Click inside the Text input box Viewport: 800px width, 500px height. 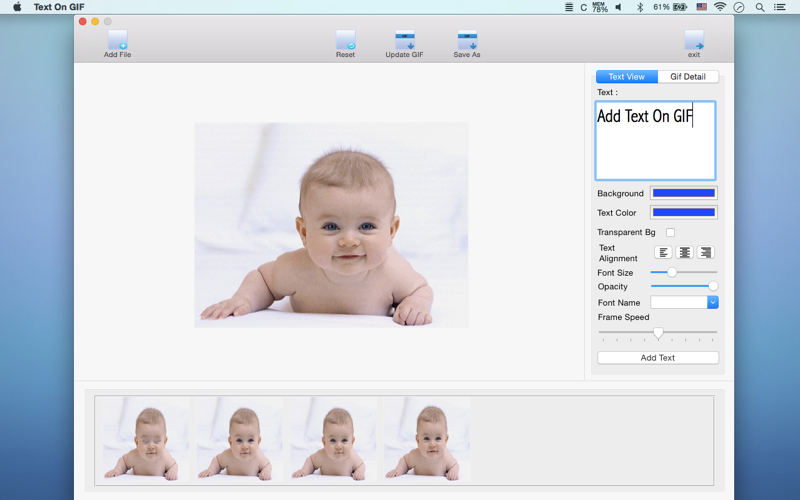656,140
